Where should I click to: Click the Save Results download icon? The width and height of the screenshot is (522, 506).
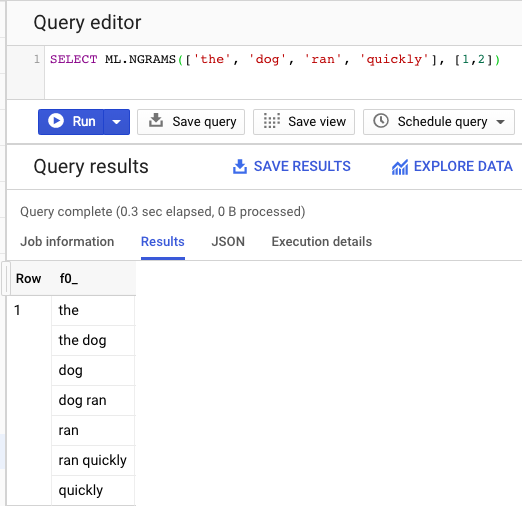point(240,167)
